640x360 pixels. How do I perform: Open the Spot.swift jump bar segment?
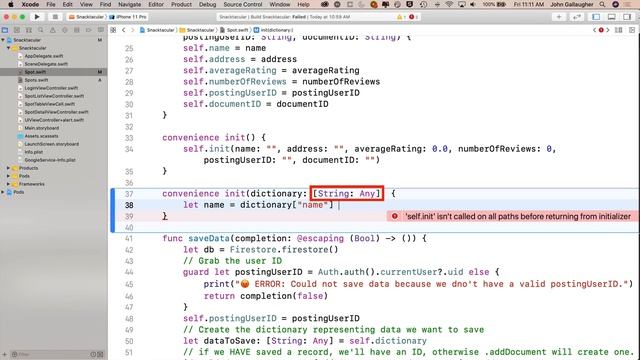pyautogui.click(x=234, y=30)
